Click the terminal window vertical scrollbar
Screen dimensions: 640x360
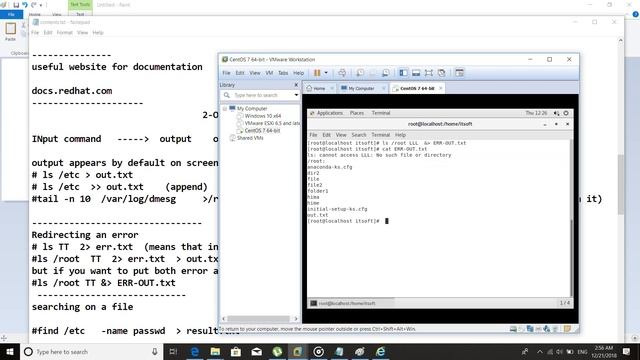(571, 218)
